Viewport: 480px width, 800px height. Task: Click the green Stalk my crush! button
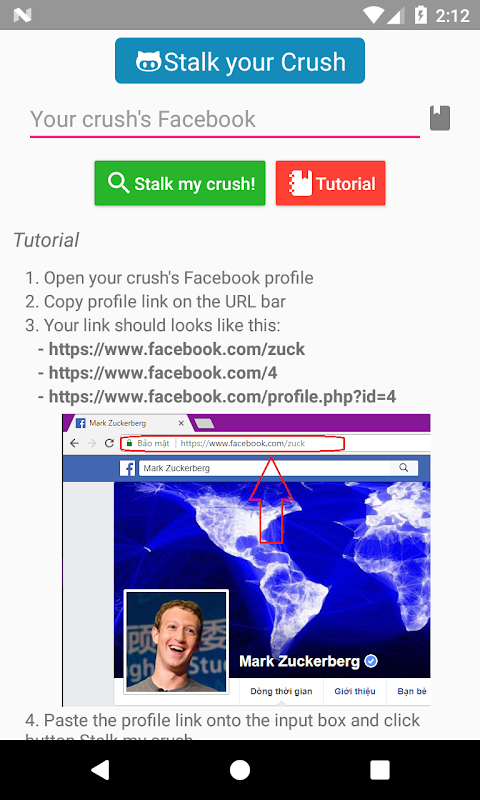[180, 183]
